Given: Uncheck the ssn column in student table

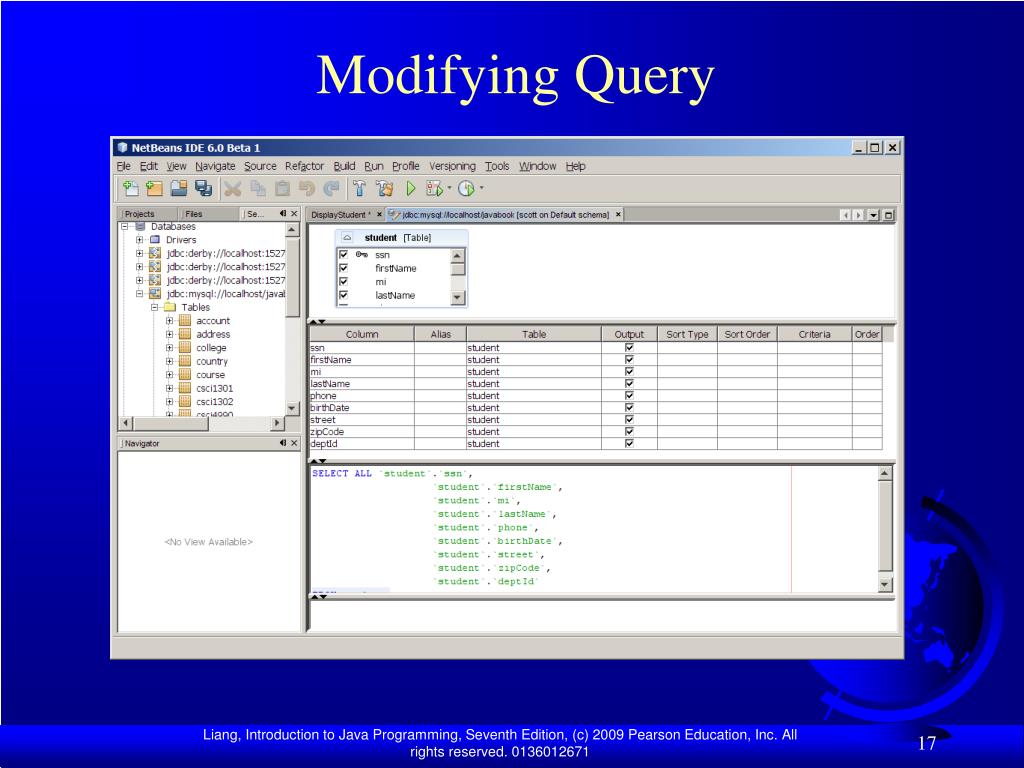Looking at the screenshot, I should point(344,255).
